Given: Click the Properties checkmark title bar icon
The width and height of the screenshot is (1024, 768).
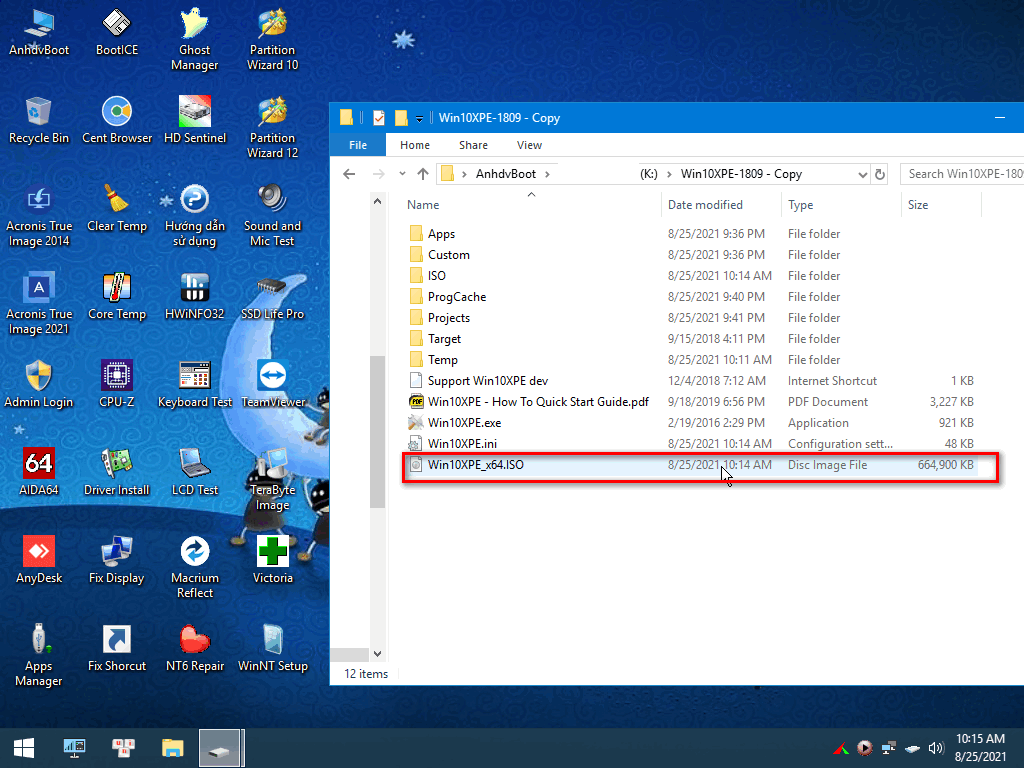Looking at the screenshot, I should click(379, 118).
